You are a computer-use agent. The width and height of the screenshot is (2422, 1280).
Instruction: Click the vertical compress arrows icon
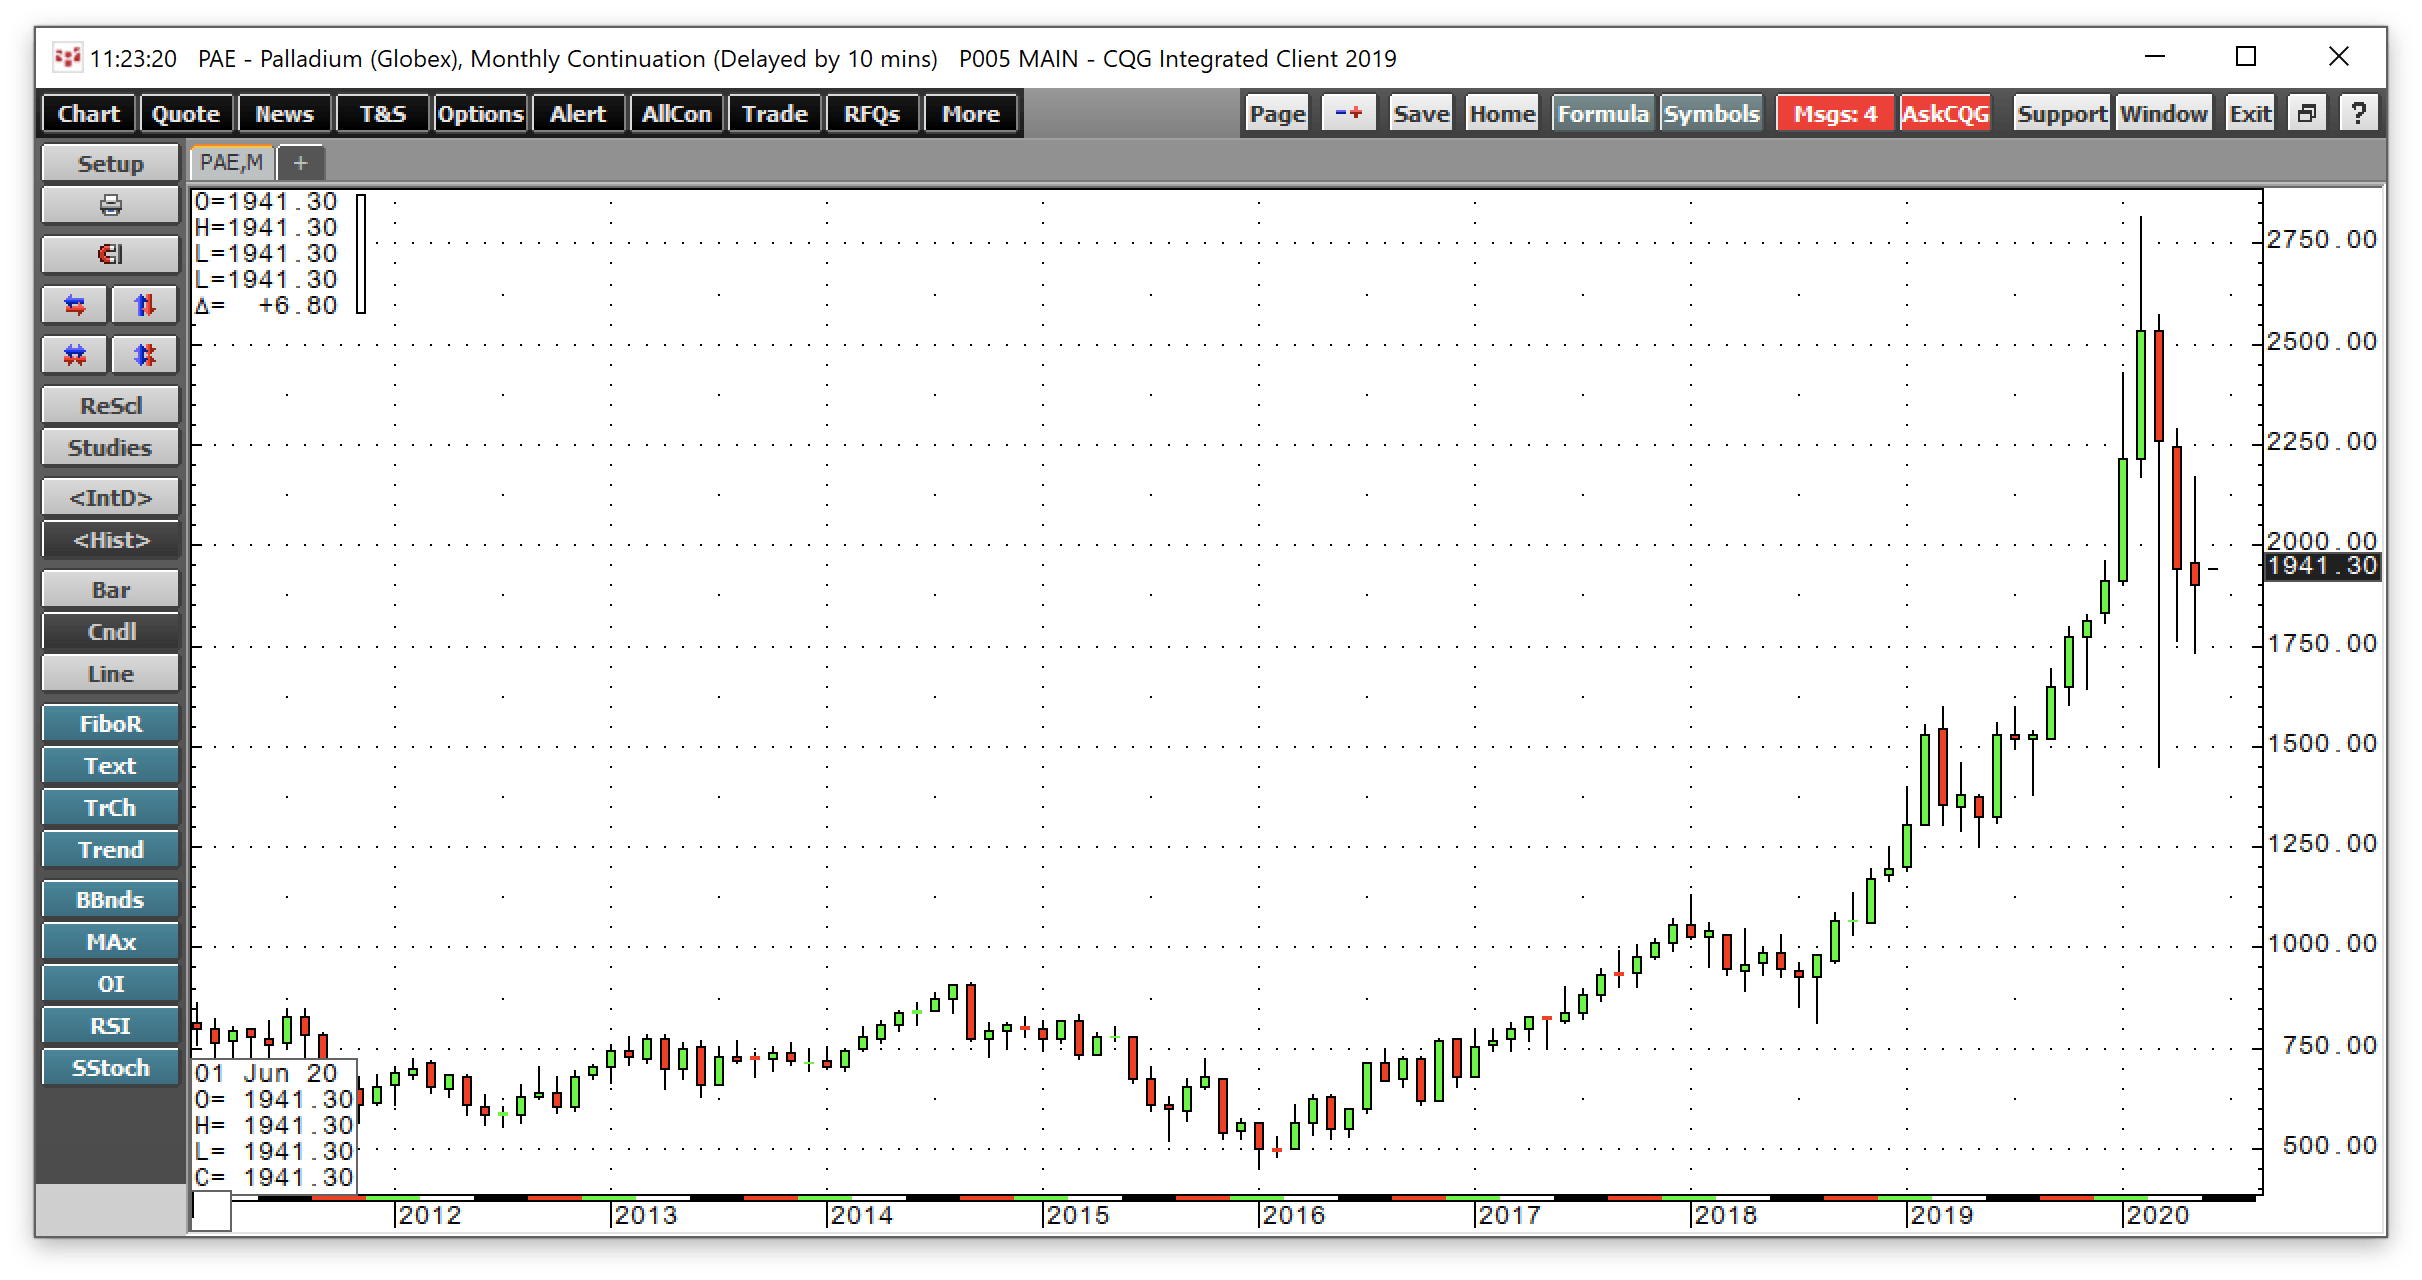[x=145, y=354]
